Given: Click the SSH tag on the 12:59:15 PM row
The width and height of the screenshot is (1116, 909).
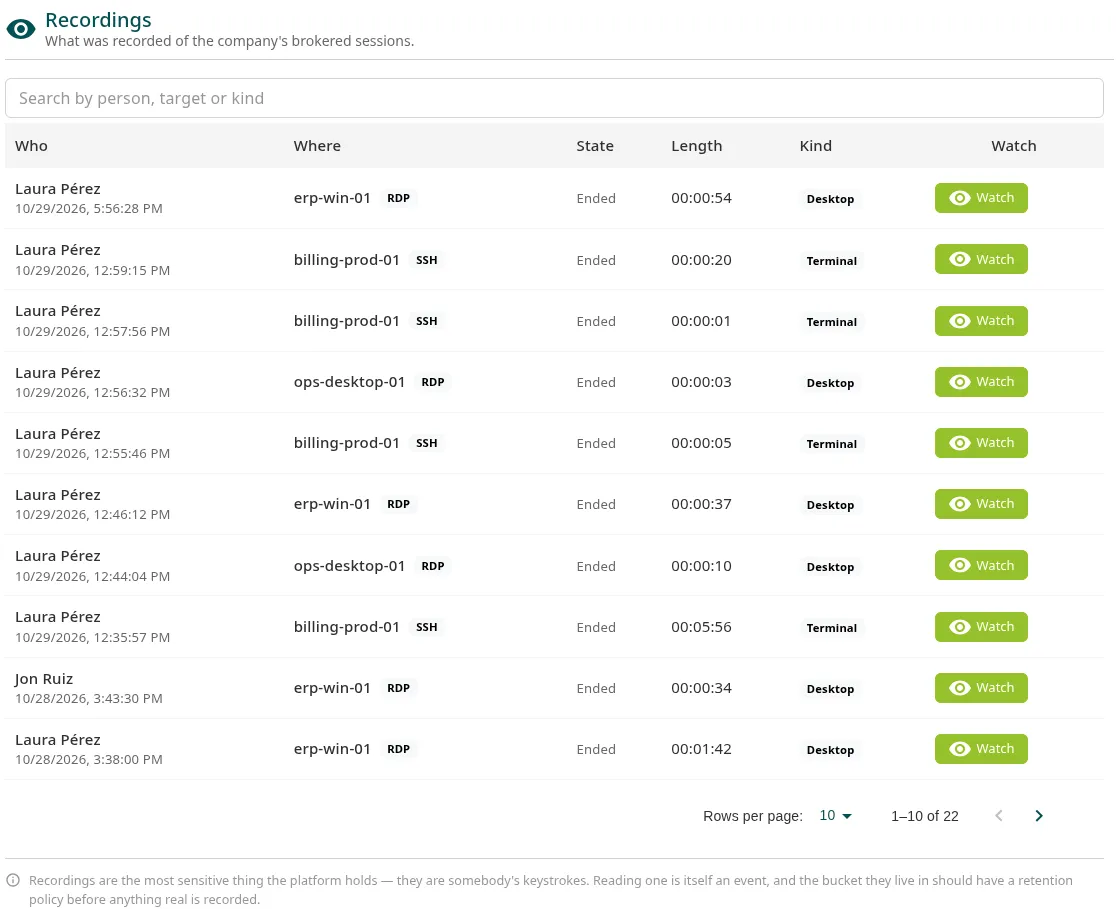Looking at the screenshot, I should coord(426,261).
